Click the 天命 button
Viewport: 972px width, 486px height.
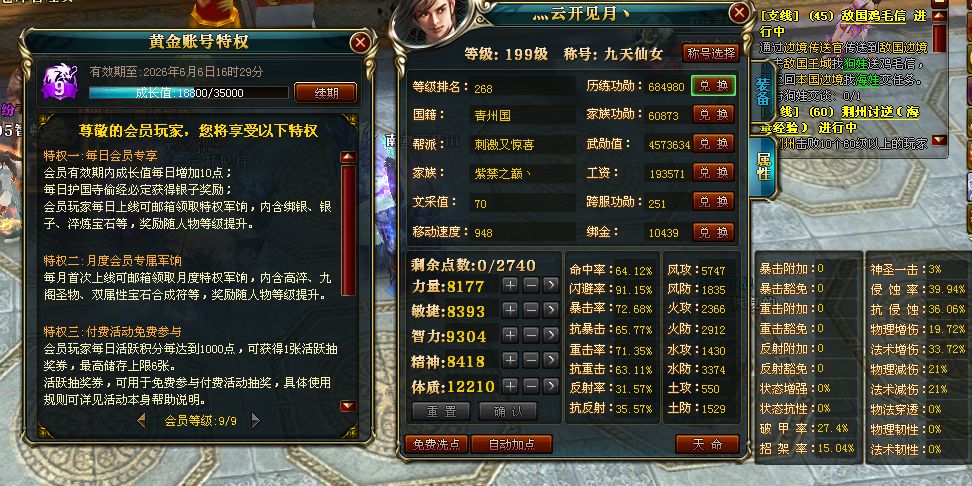(x=707, y=444)
